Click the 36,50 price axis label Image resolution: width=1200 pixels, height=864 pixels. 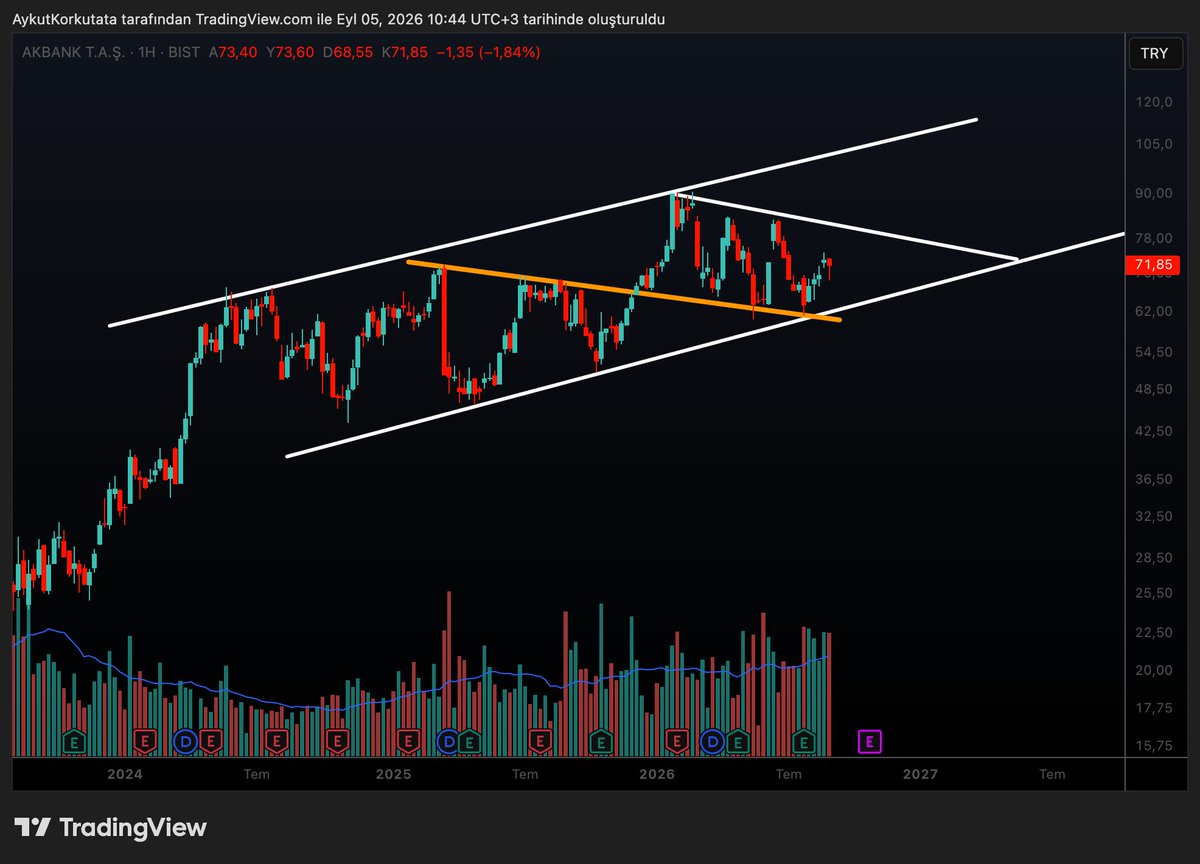(x=1155, y=479)
